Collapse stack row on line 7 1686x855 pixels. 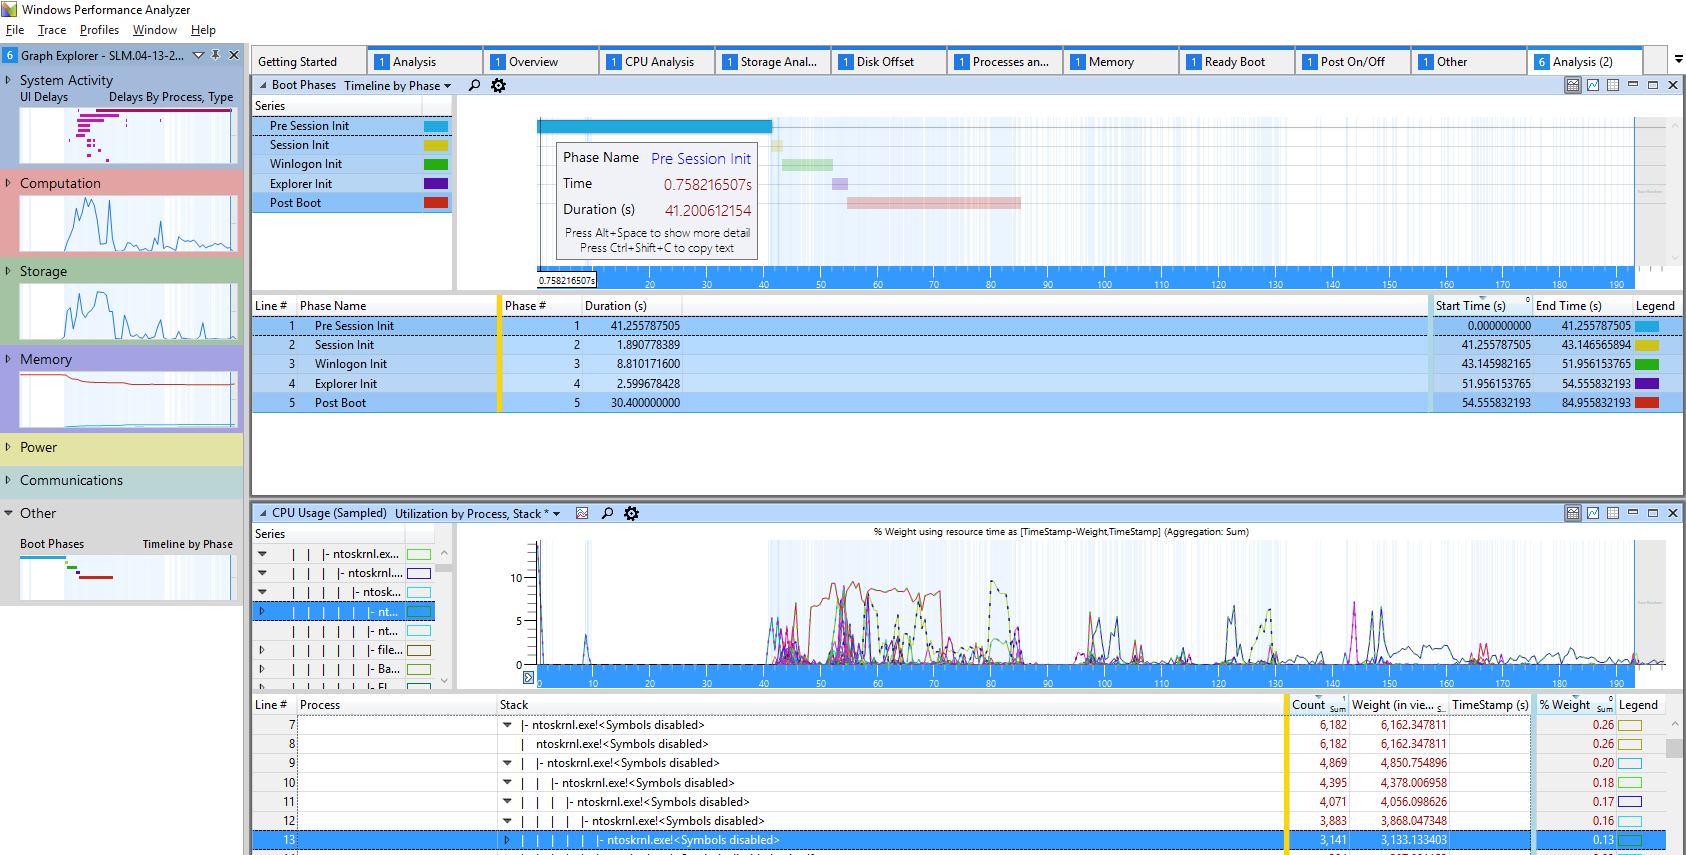tap(507, 725)
